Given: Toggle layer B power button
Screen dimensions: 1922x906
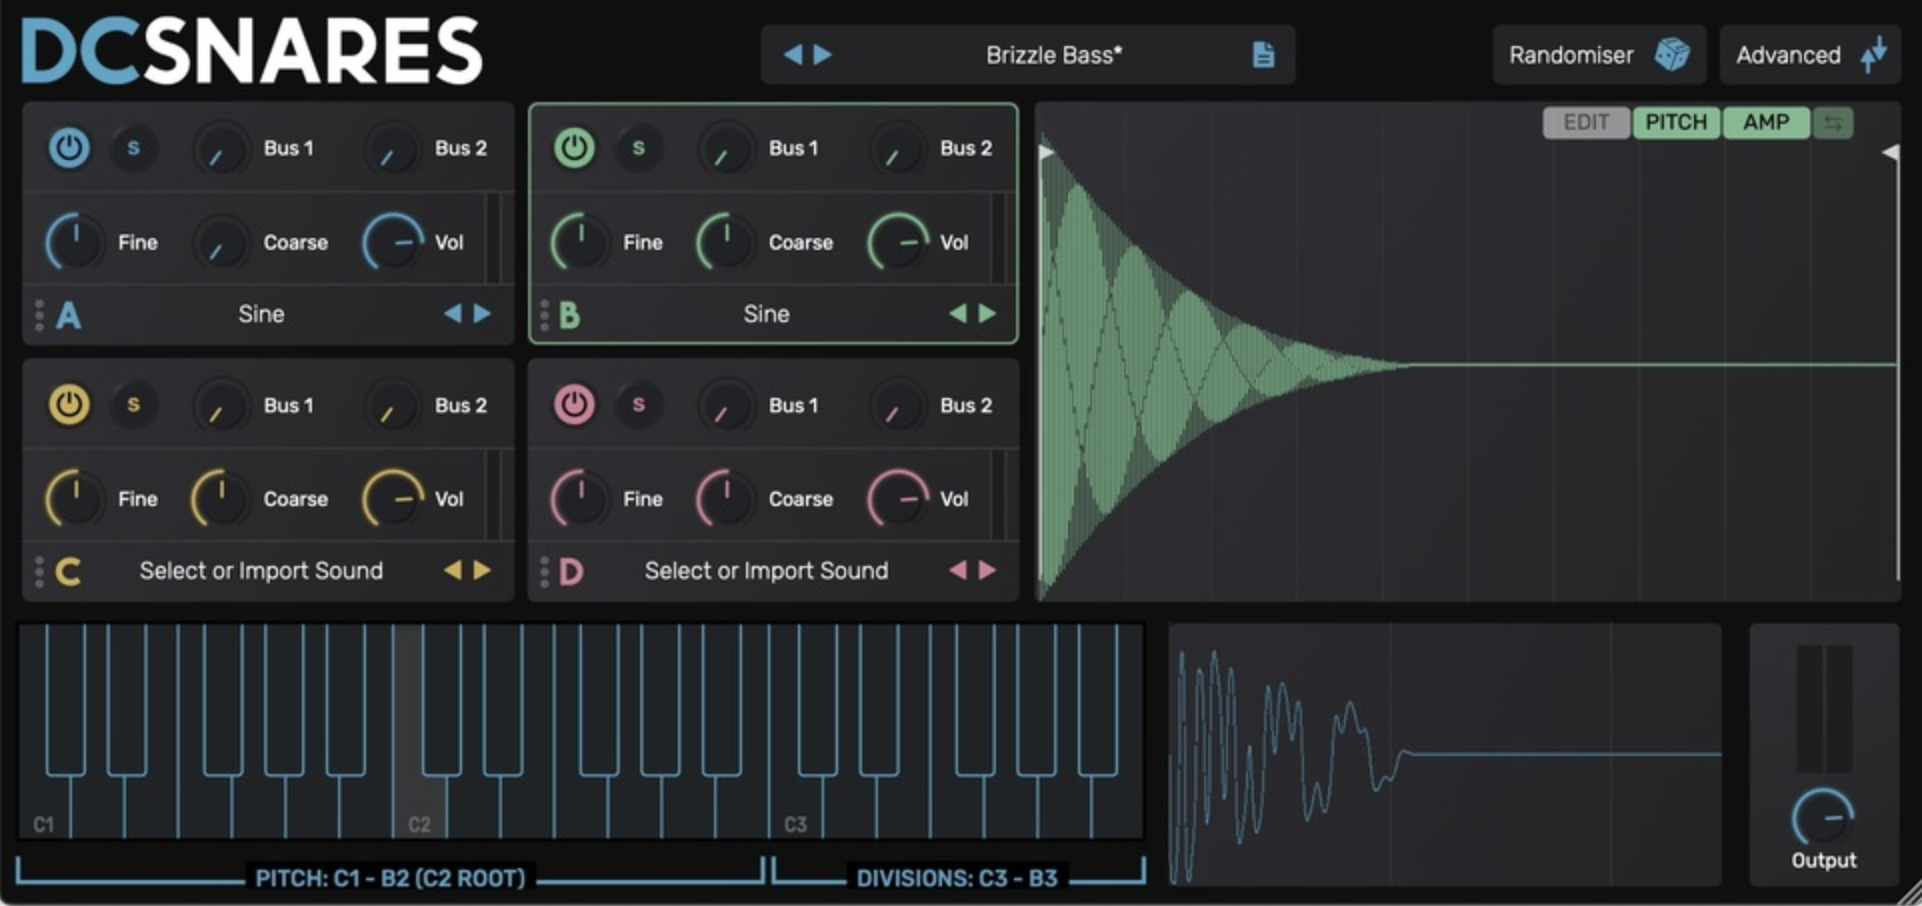Looking at the screenshot, I should [x=574, y=148].
